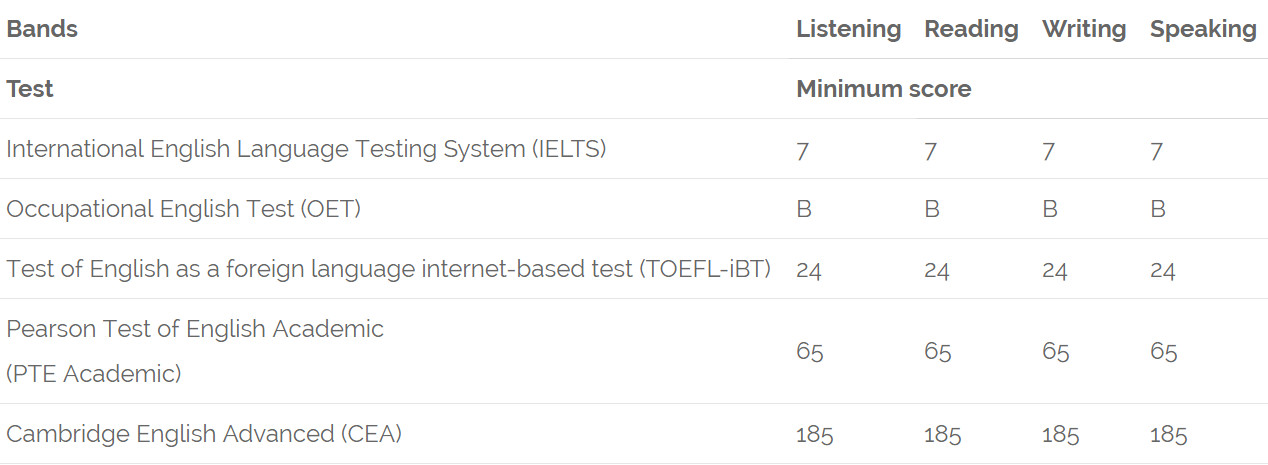The image size is (1268, 465).
Task: Click the PTE Academic label in parentheses
Action: (94, 374)
